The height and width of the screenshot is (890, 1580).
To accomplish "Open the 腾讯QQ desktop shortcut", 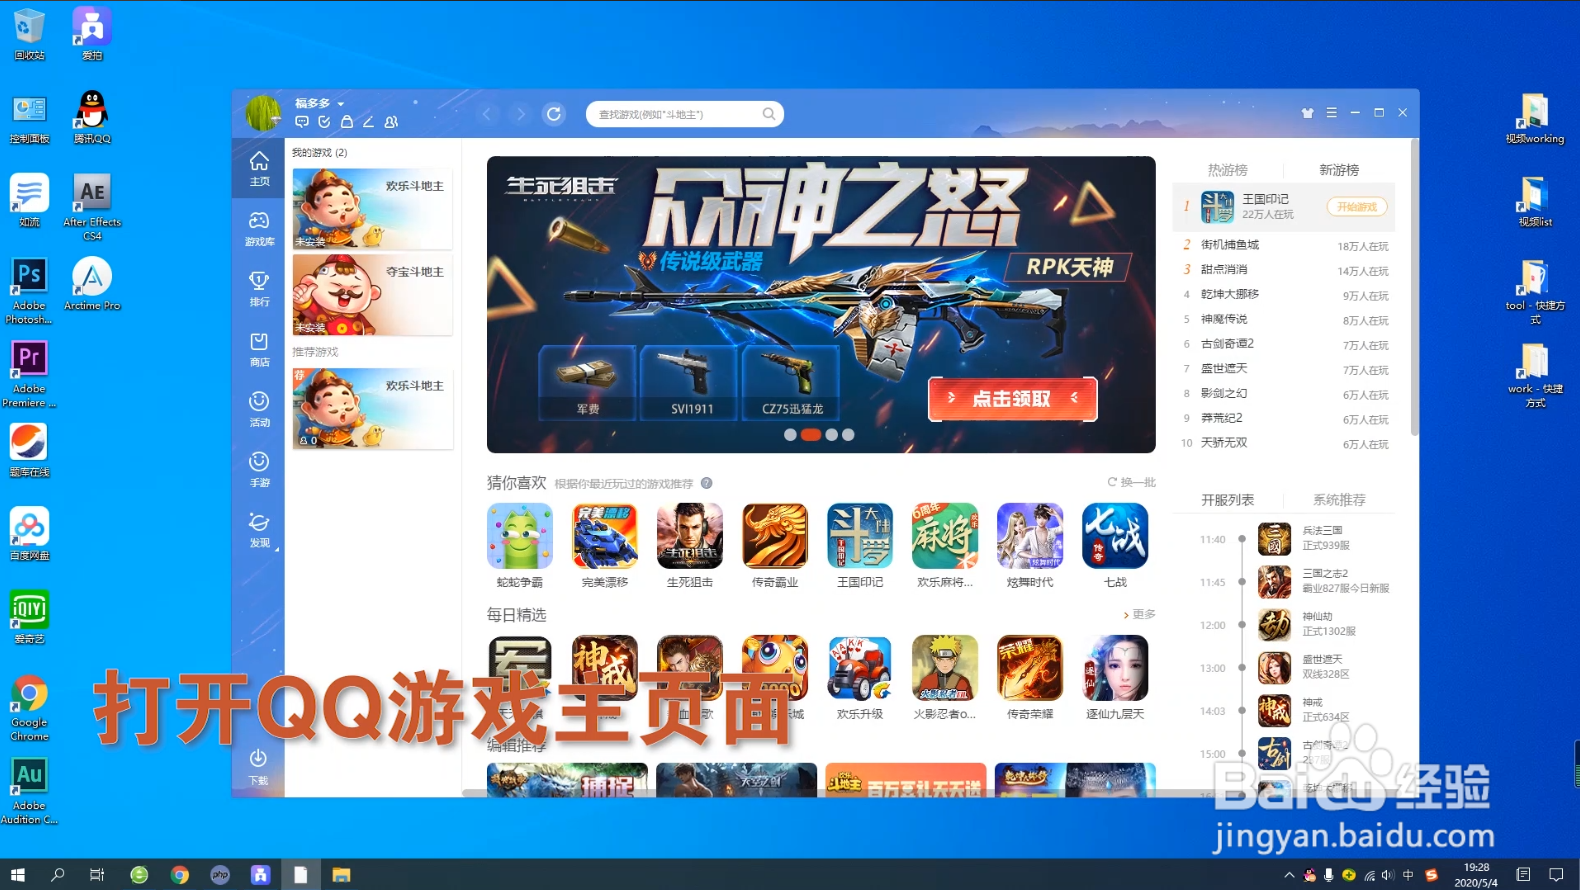I will [x=92, y=116].
